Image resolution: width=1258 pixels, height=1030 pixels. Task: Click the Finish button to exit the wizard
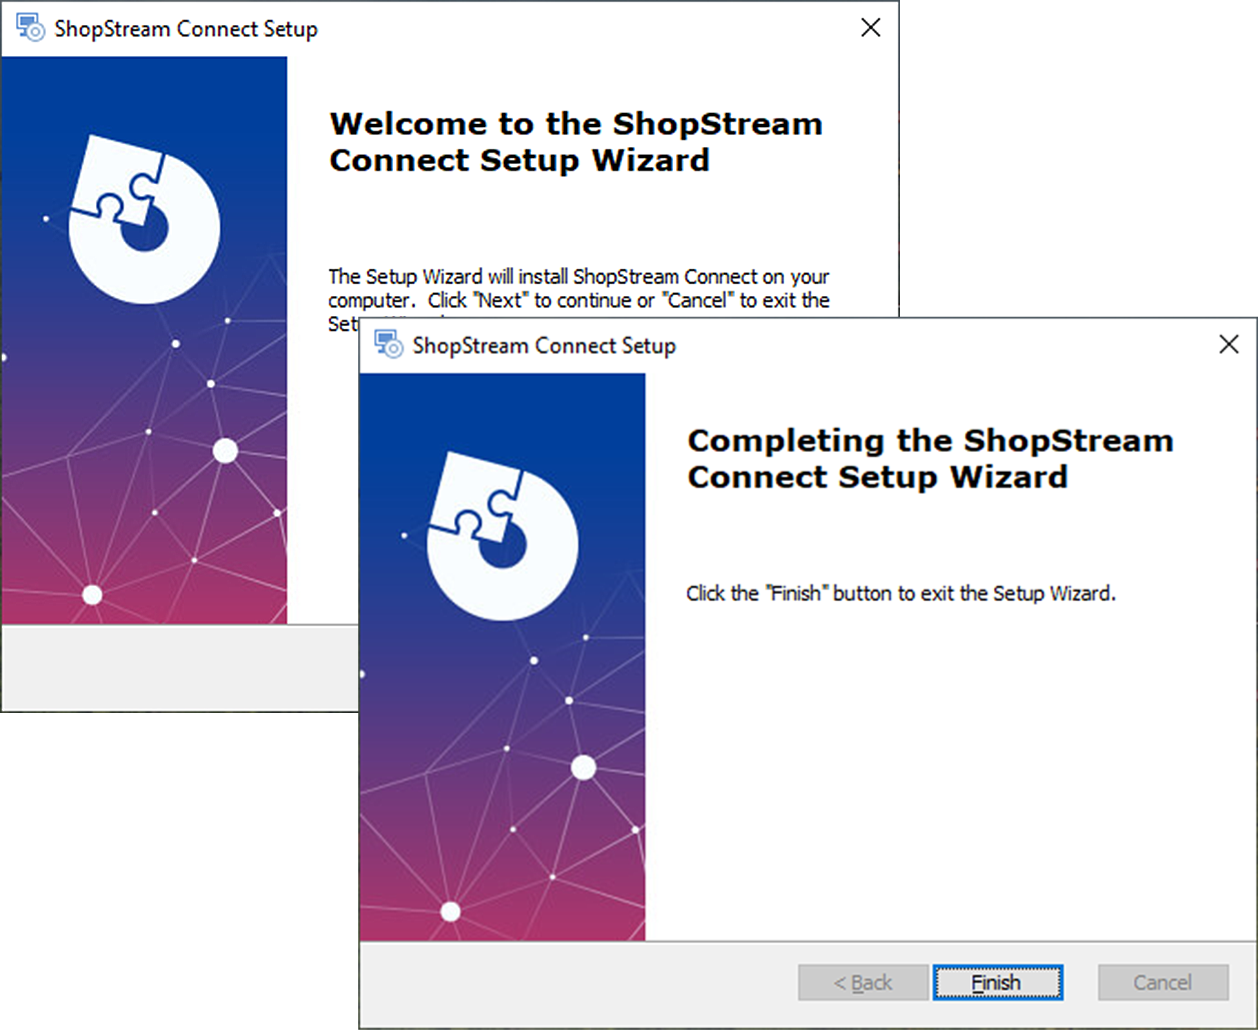pos(997,982)
